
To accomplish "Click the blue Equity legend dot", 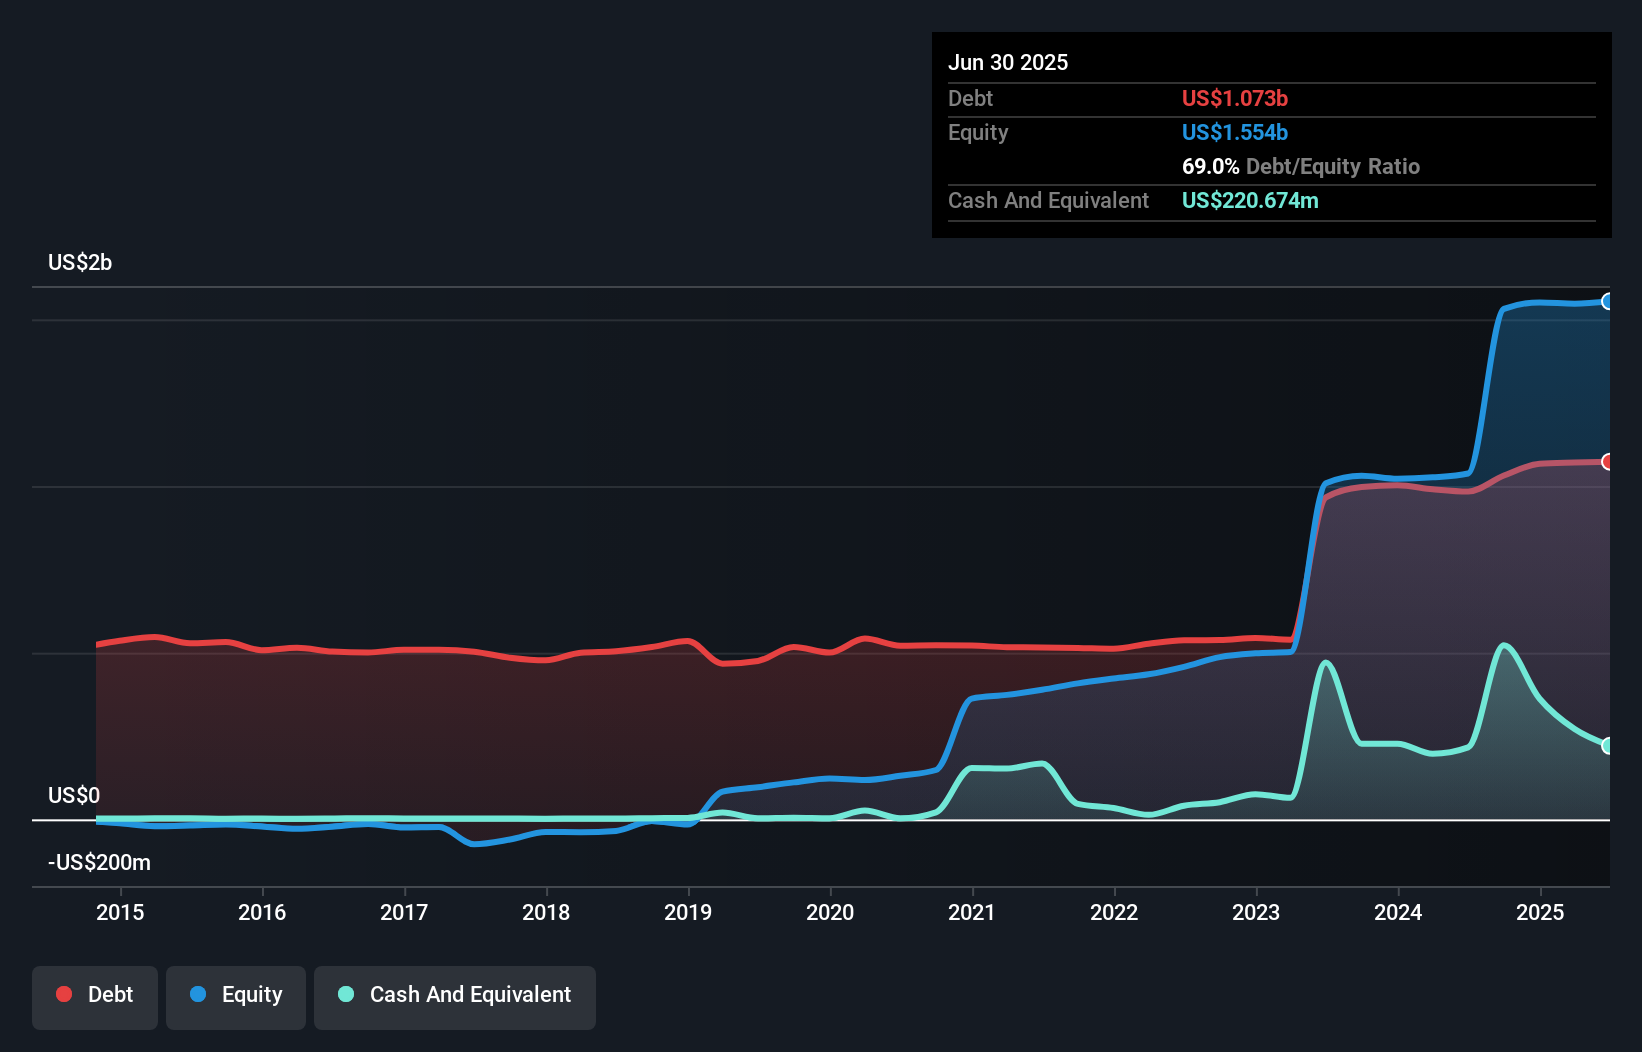I will [x=196, y=994].
